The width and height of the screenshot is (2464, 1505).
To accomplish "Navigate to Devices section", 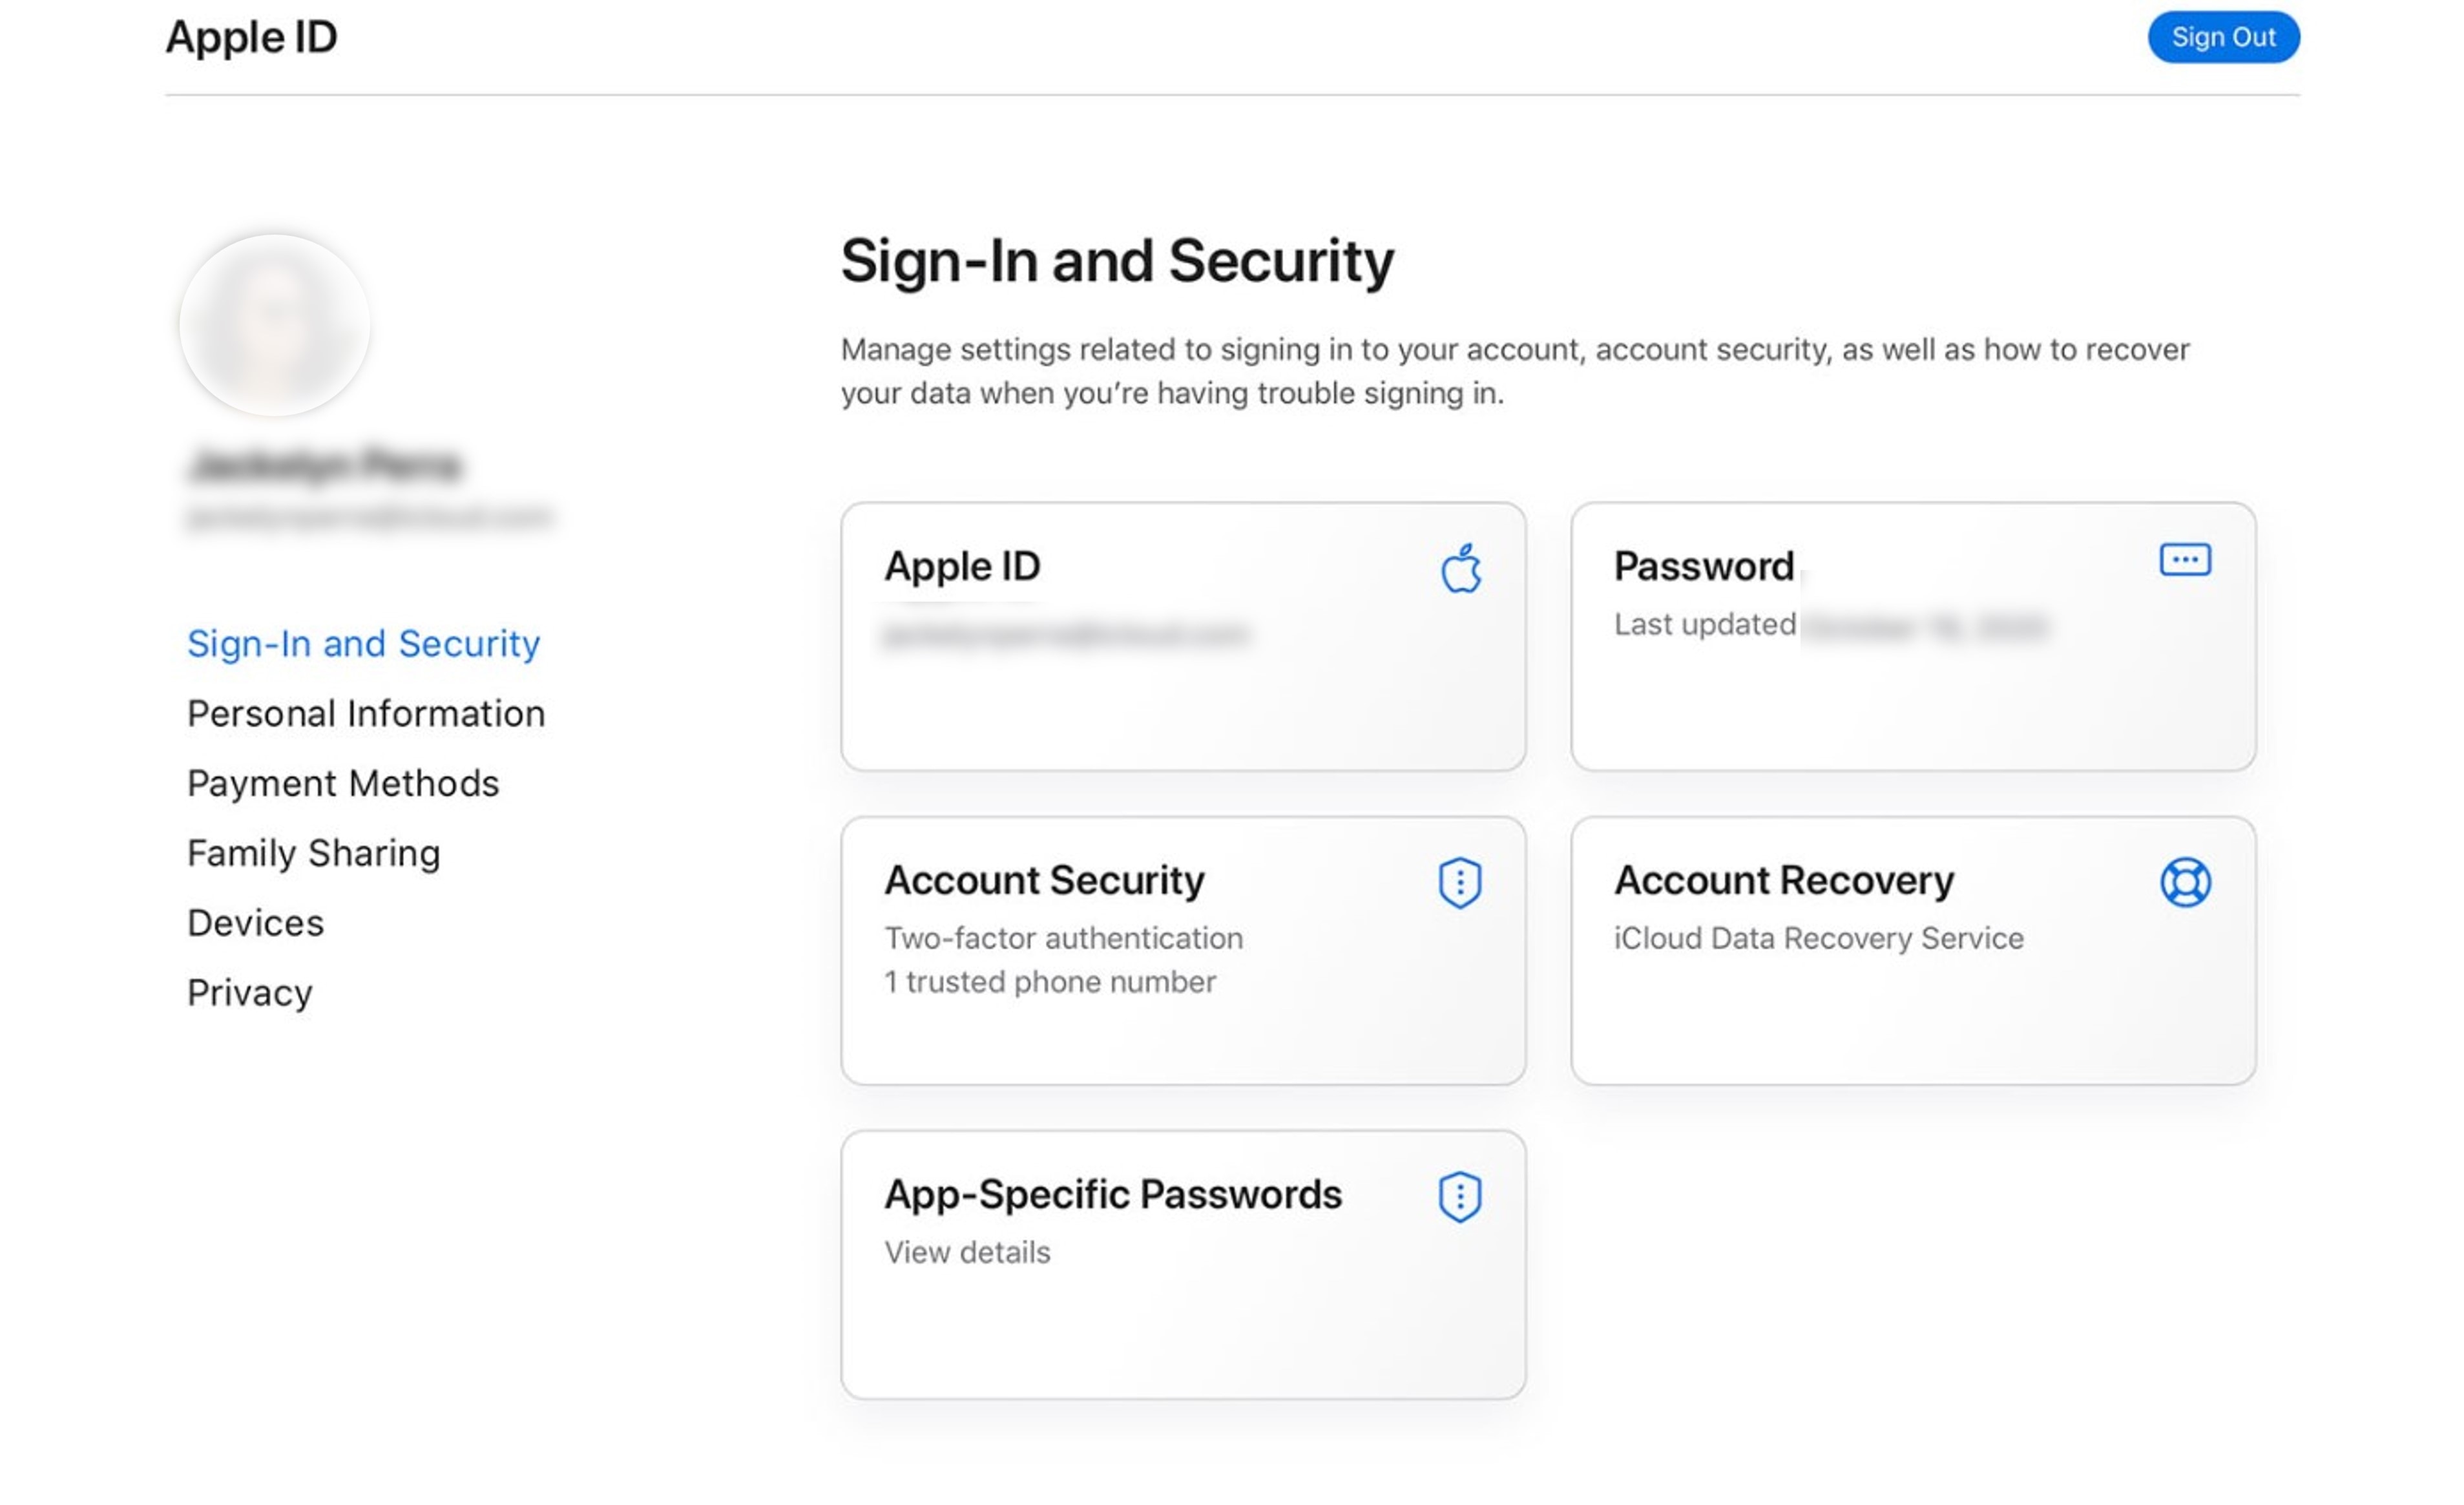I will point(256,923).
